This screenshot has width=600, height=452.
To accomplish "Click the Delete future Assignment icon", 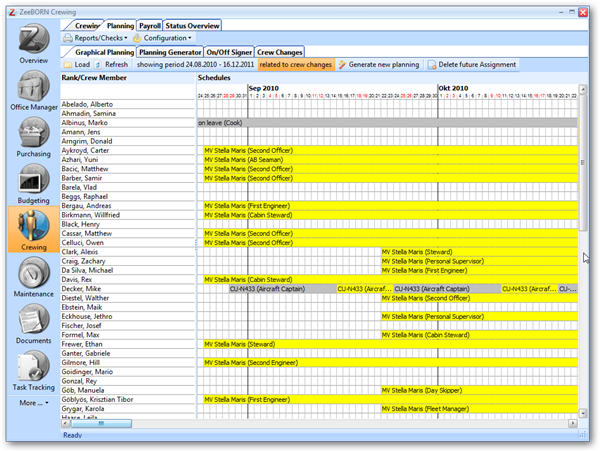I will click(432, 65).
